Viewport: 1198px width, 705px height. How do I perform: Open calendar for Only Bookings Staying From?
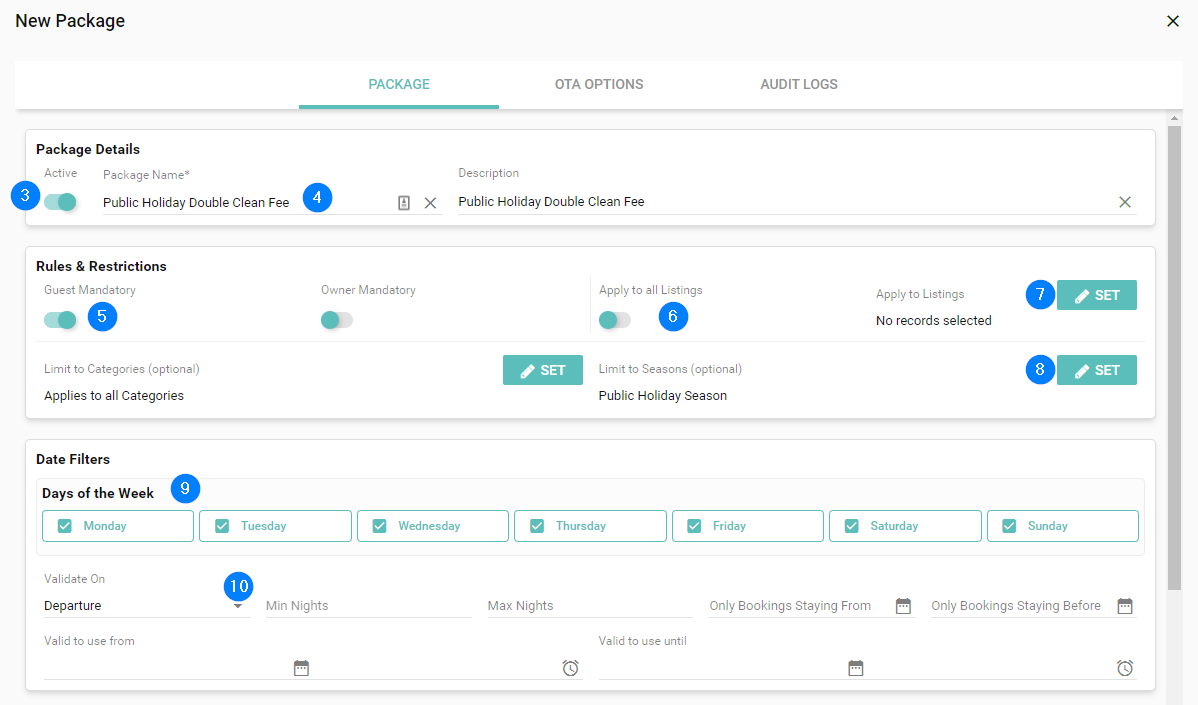[x=903, y=606]
